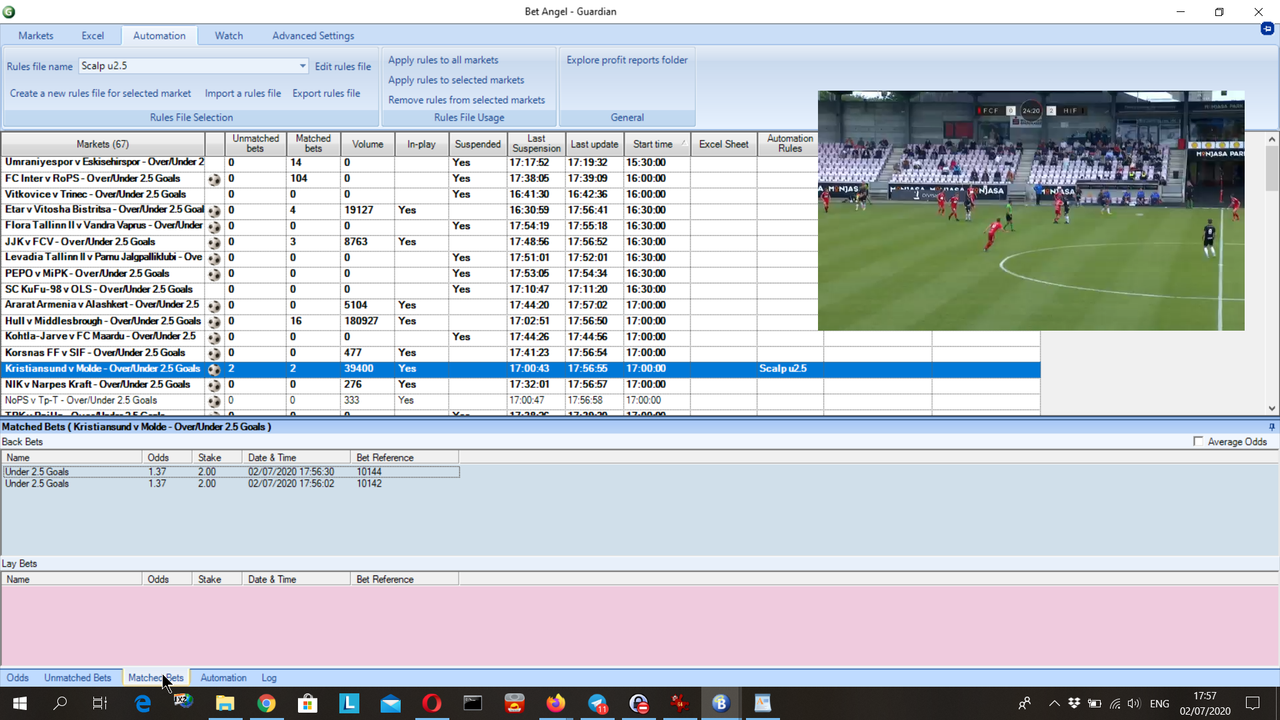The width and height of the screenshot is (1280, 720).
Task: Sort by Start time column header
Action: [657, 144]
